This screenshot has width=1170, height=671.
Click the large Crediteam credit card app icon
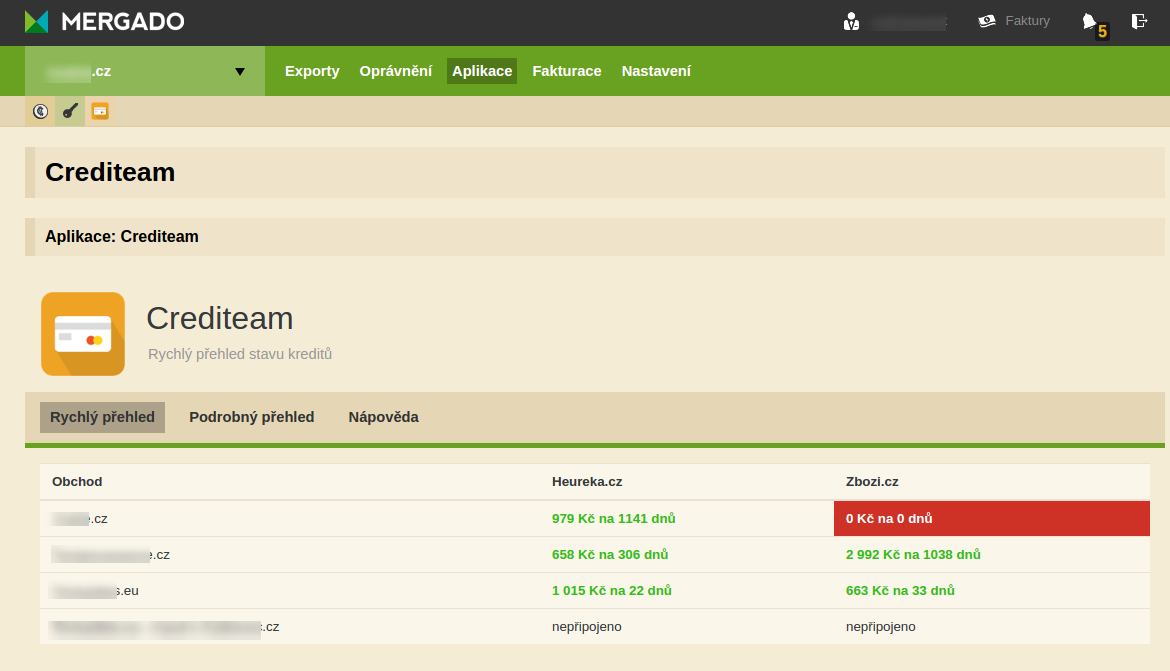83,334
